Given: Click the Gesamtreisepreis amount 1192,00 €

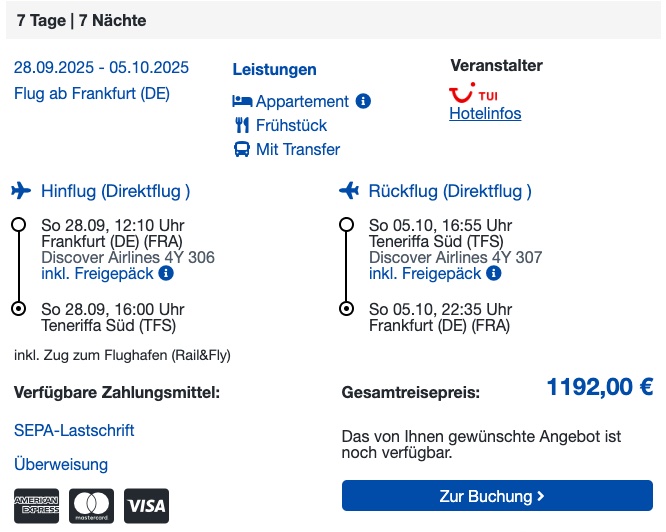Looking at the screenshot, I should (600, 387).
